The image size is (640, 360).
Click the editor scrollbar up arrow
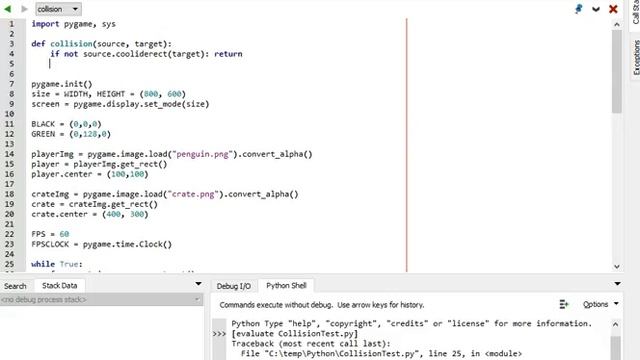tap(617, 24)
